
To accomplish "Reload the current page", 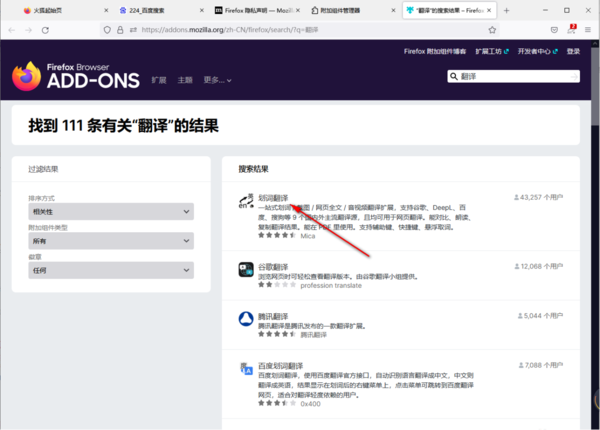I will 45,30.
